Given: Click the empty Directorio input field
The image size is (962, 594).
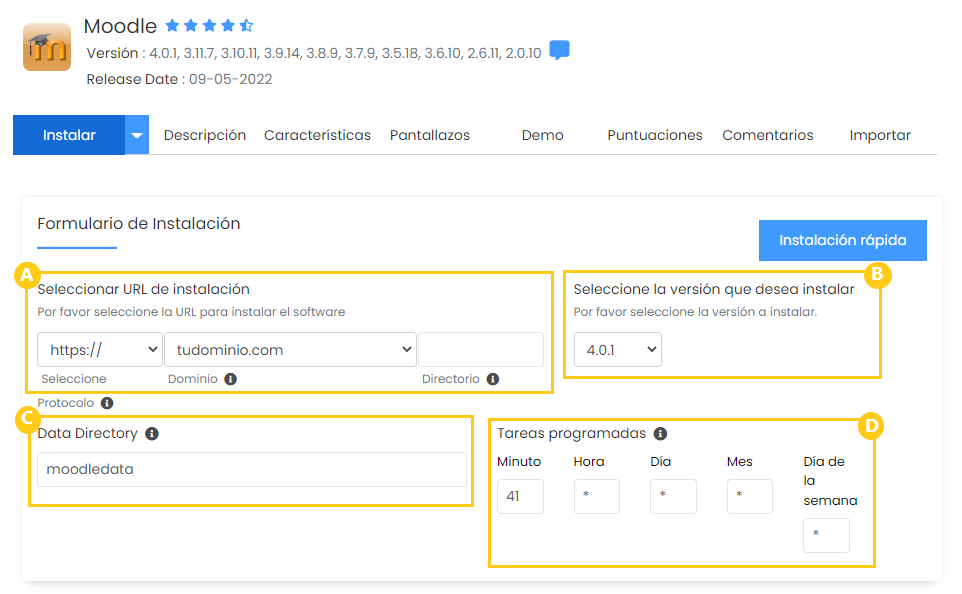Looking at the screenshot, I should coord(481,350).
